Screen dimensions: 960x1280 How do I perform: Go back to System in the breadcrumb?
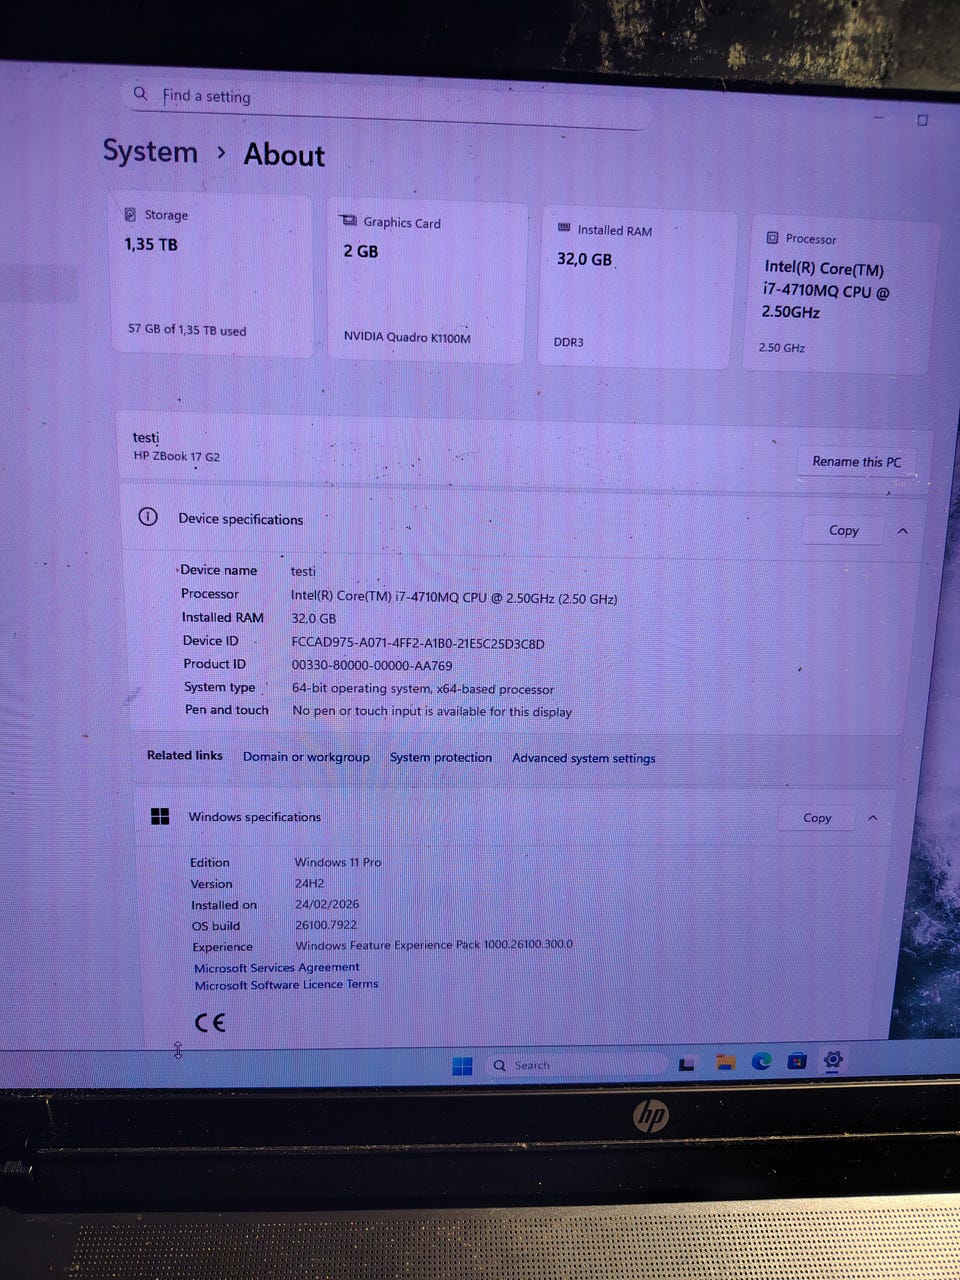(150, 151)
